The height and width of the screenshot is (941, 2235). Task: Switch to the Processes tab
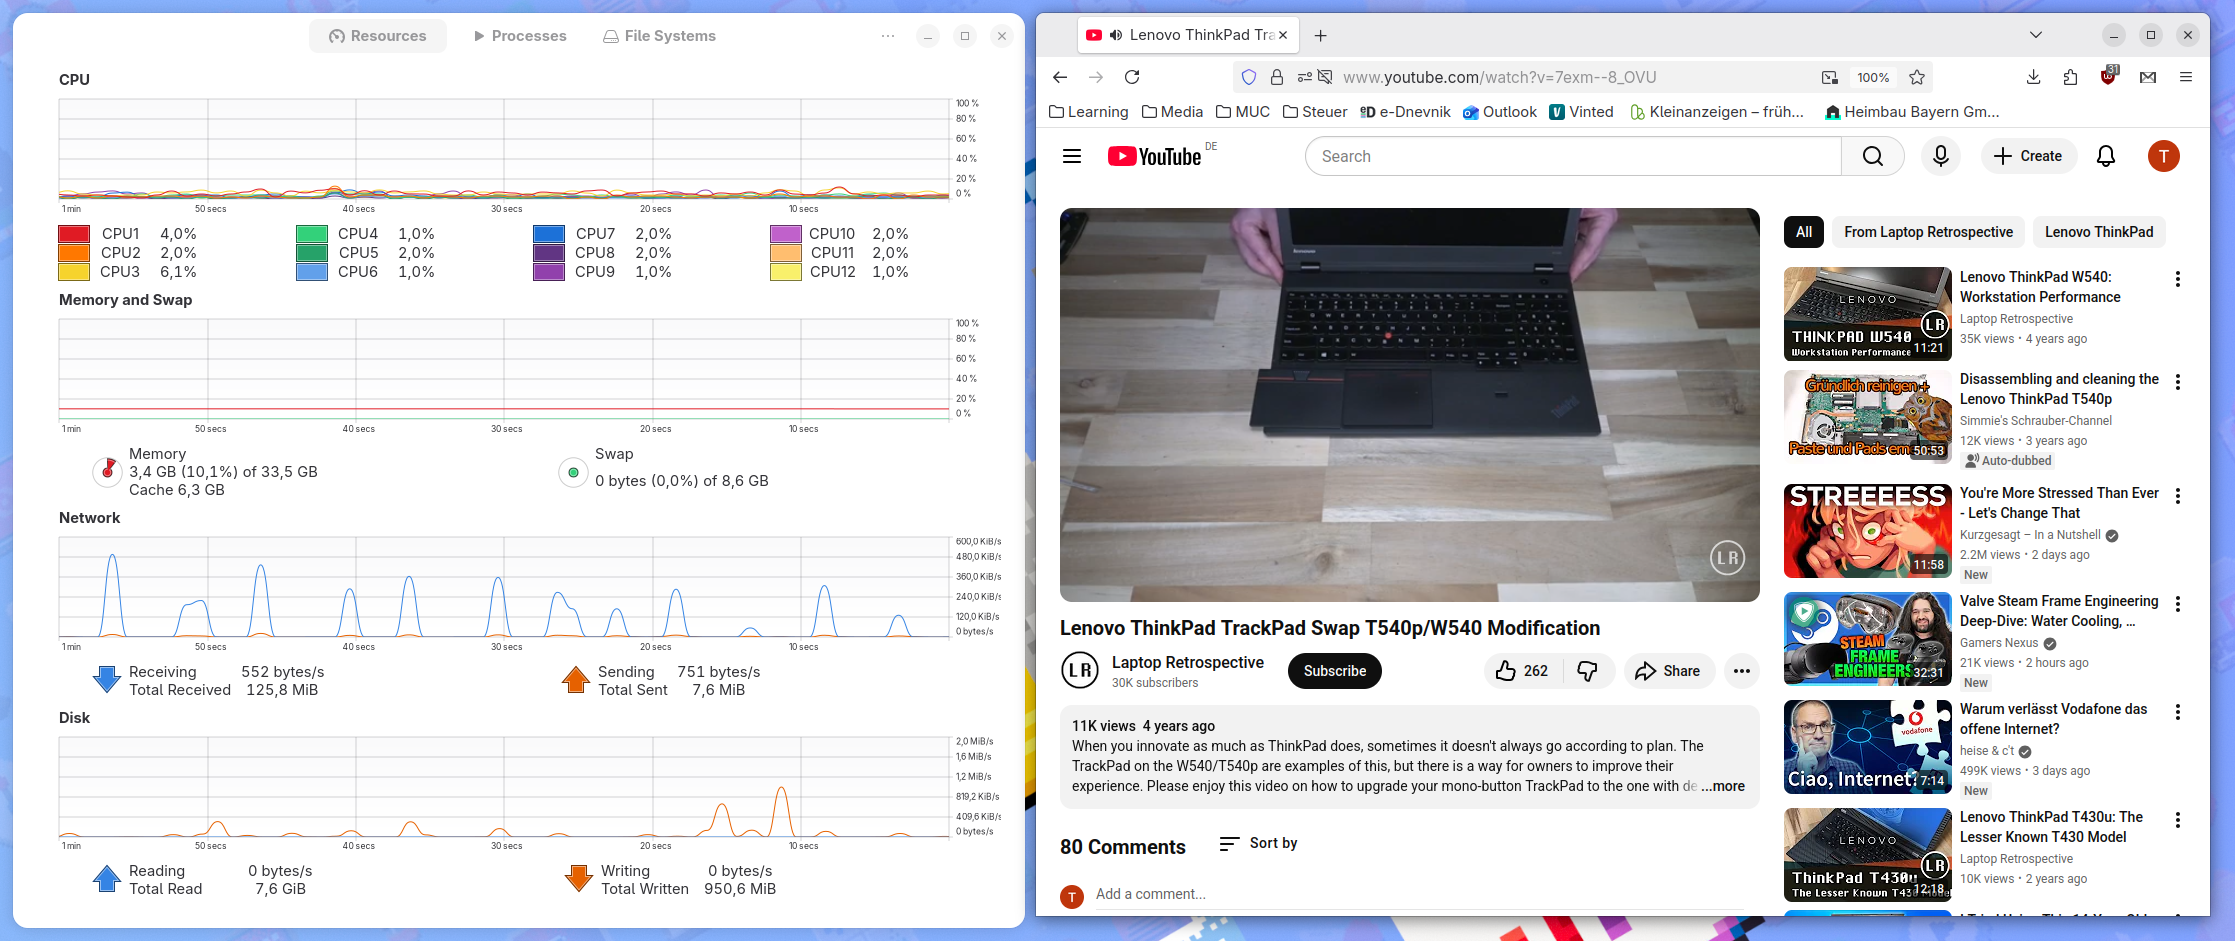pos(519,36)
